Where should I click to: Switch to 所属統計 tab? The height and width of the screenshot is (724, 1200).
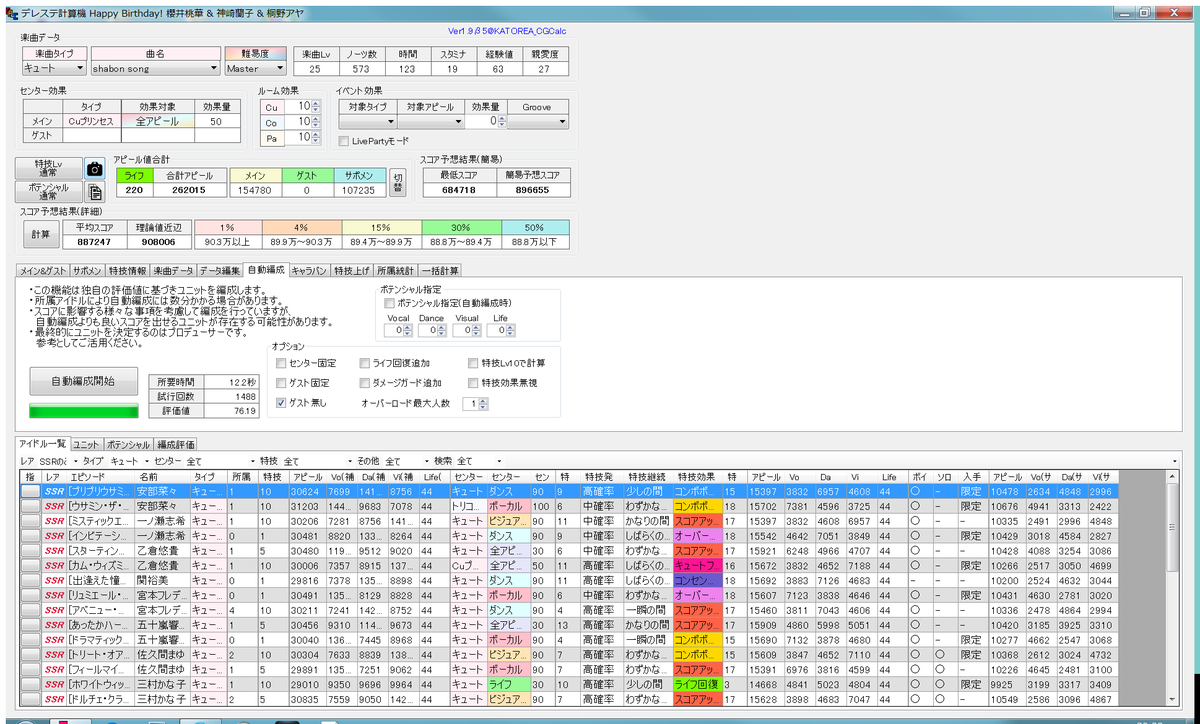click(x=394, y=271)
